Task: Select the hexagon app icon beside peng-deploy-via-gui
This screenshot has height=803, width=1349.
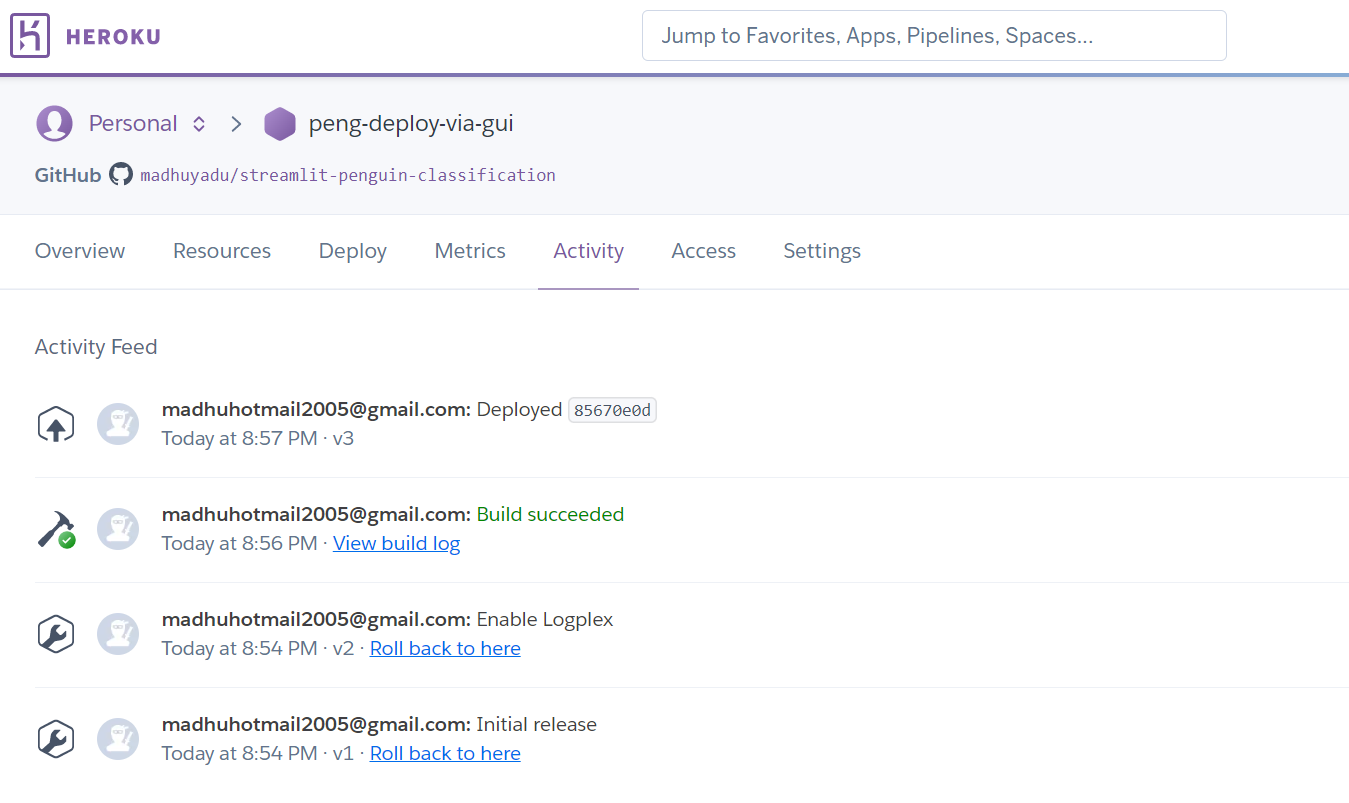Action: click(280, 123)
